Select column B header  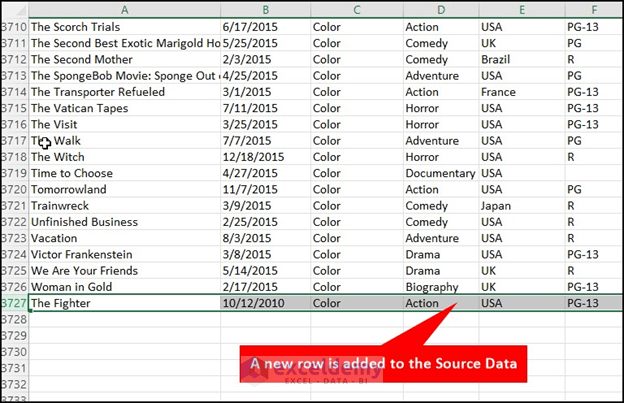point(265,9)
